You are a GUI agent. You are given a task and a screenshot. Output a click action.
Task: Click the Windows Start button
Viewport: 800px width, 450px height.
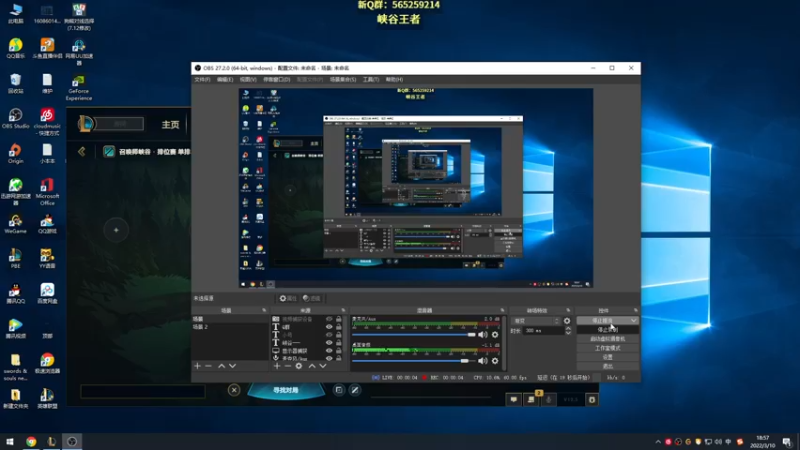point(10,441)
